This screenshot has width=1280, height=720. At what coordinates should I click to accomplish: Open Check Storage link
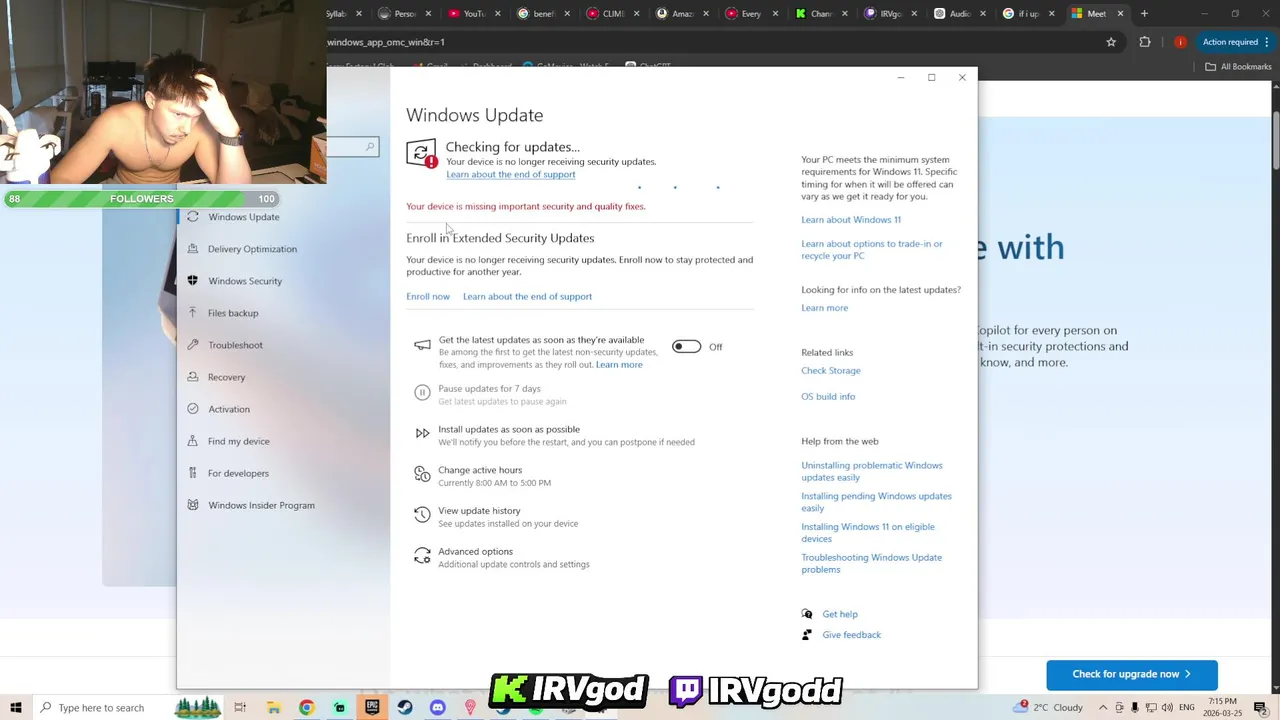(x=830, y=371)
